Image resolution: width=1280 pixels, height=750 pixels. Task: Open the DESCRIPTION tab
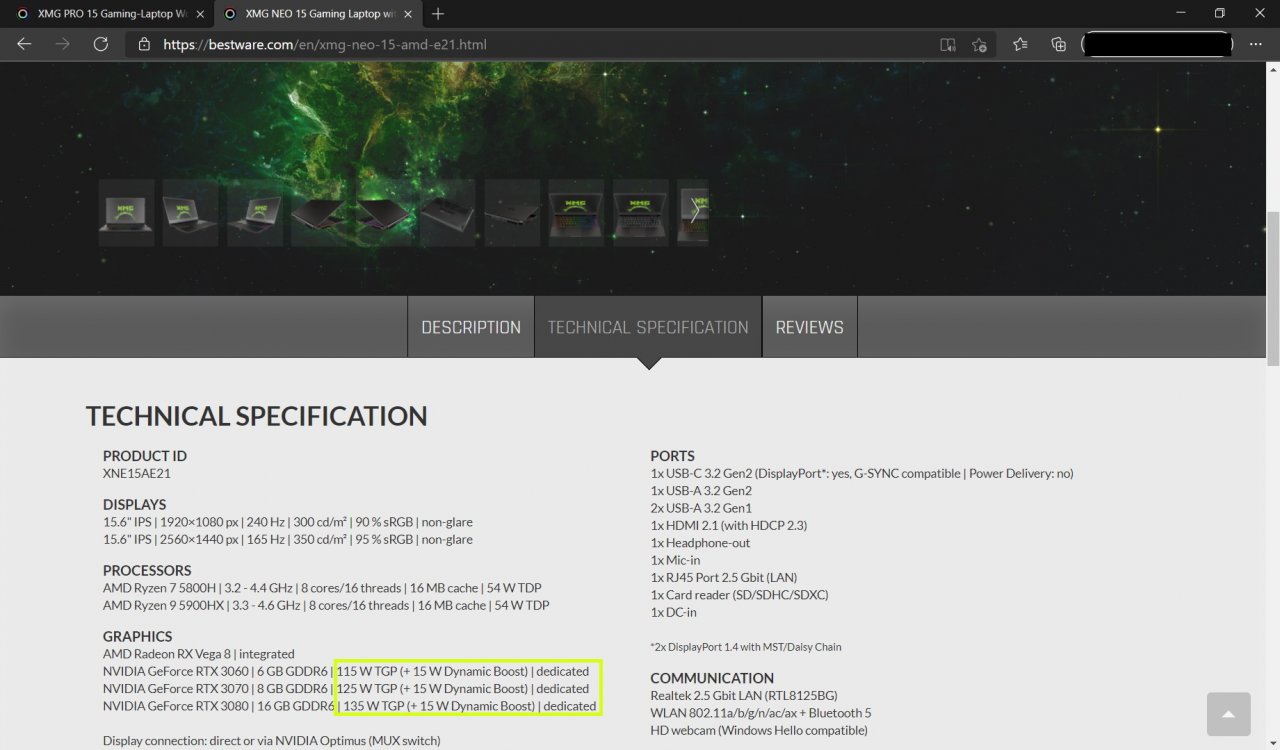471,327
